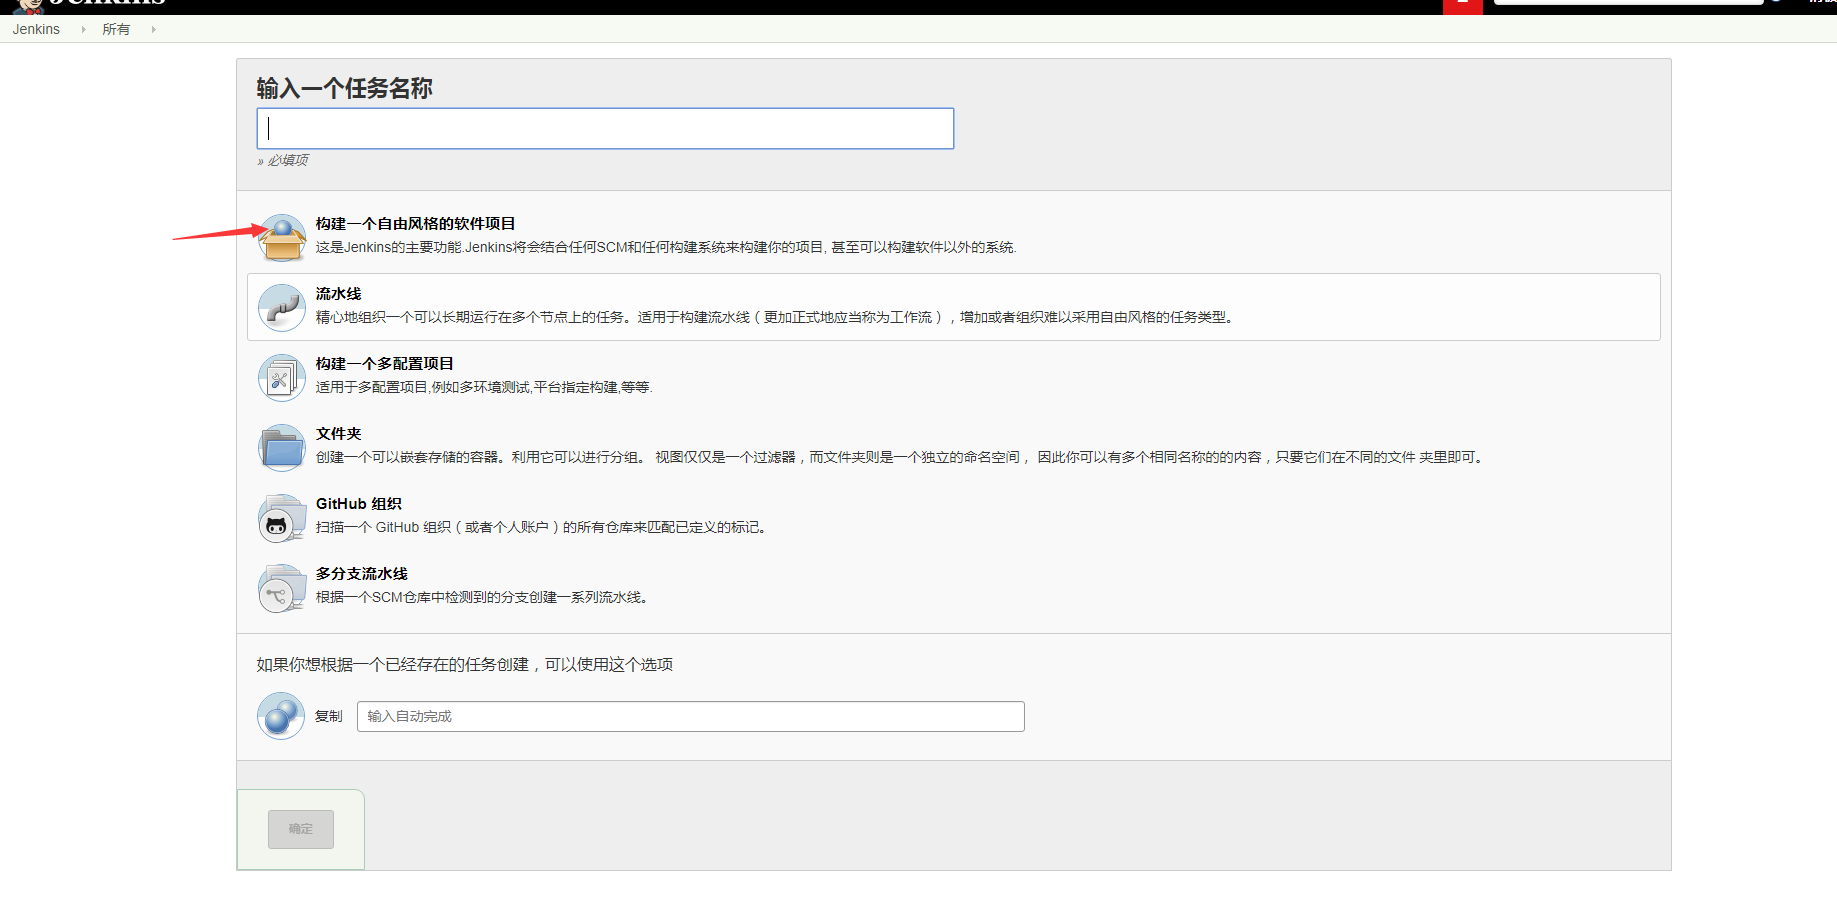
Task: Click the Jenkins butler logo
Action: tap(30, 4)
